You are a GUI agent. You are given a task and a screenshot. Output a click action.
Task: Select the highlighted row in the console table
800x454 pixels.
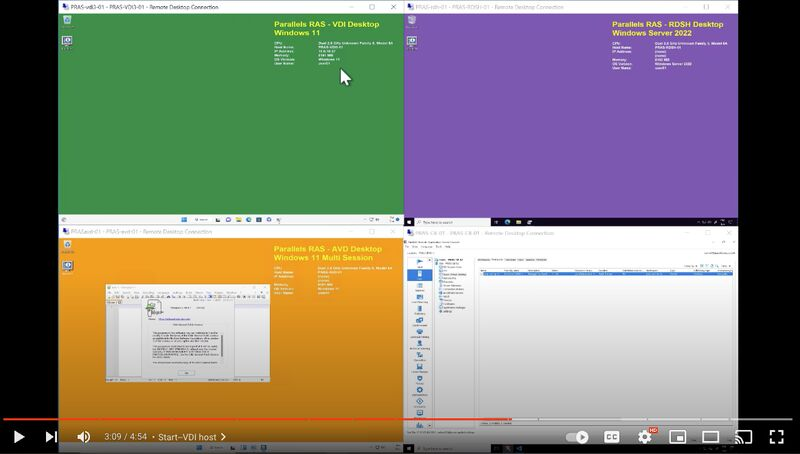pyautogui.click(x=606, y=274)
